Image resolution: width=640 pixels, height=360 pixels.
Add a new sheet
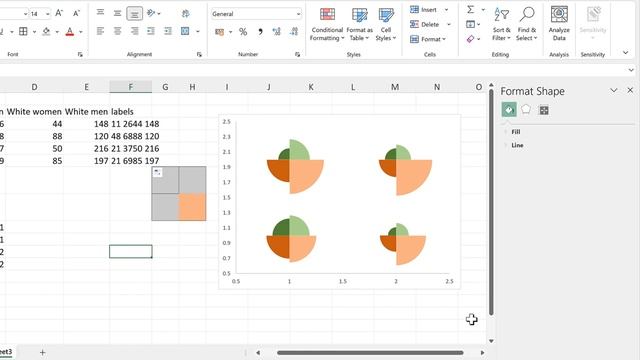pyautogui.click(x=42, y=352)
